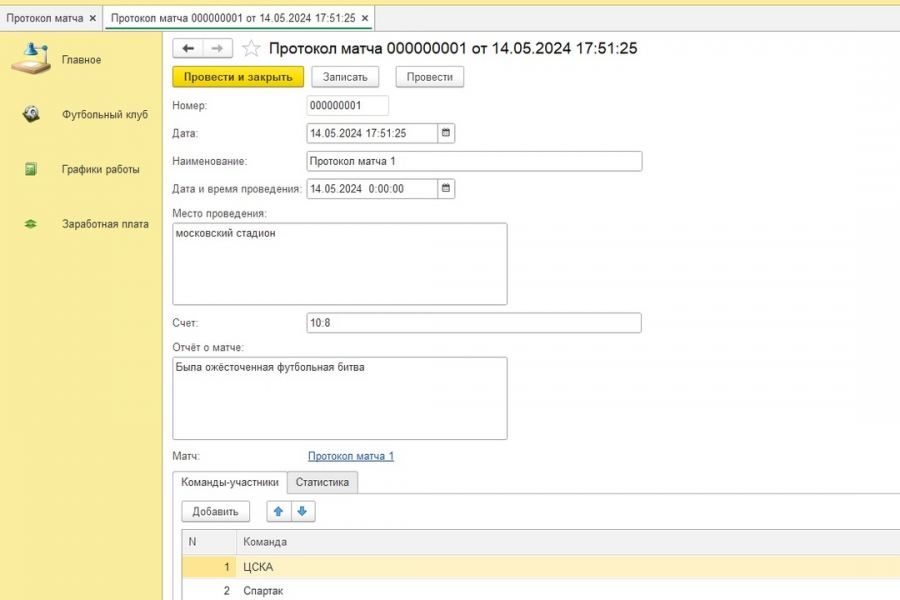Move team row down with blue arrow
This screenshot has width=900, height=600.
[x=302, y=511]
